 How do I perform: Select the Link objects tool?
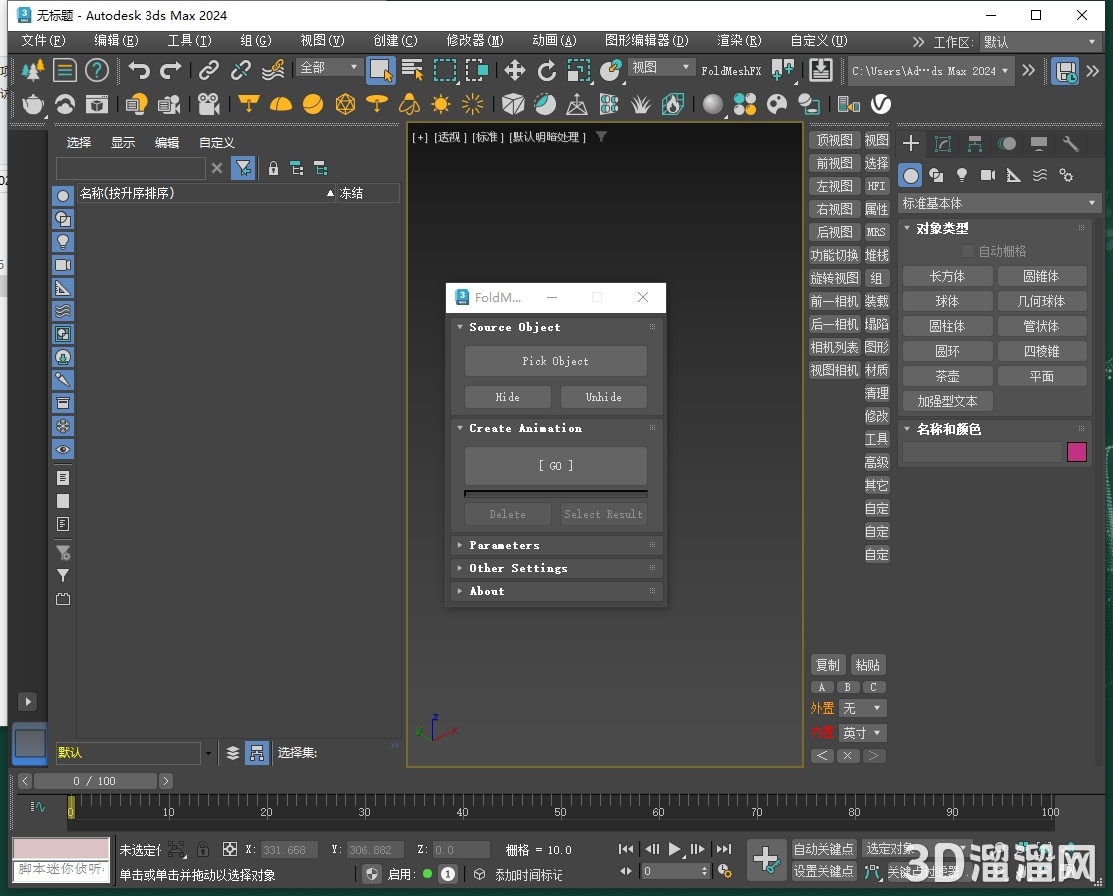pos(209,70)
